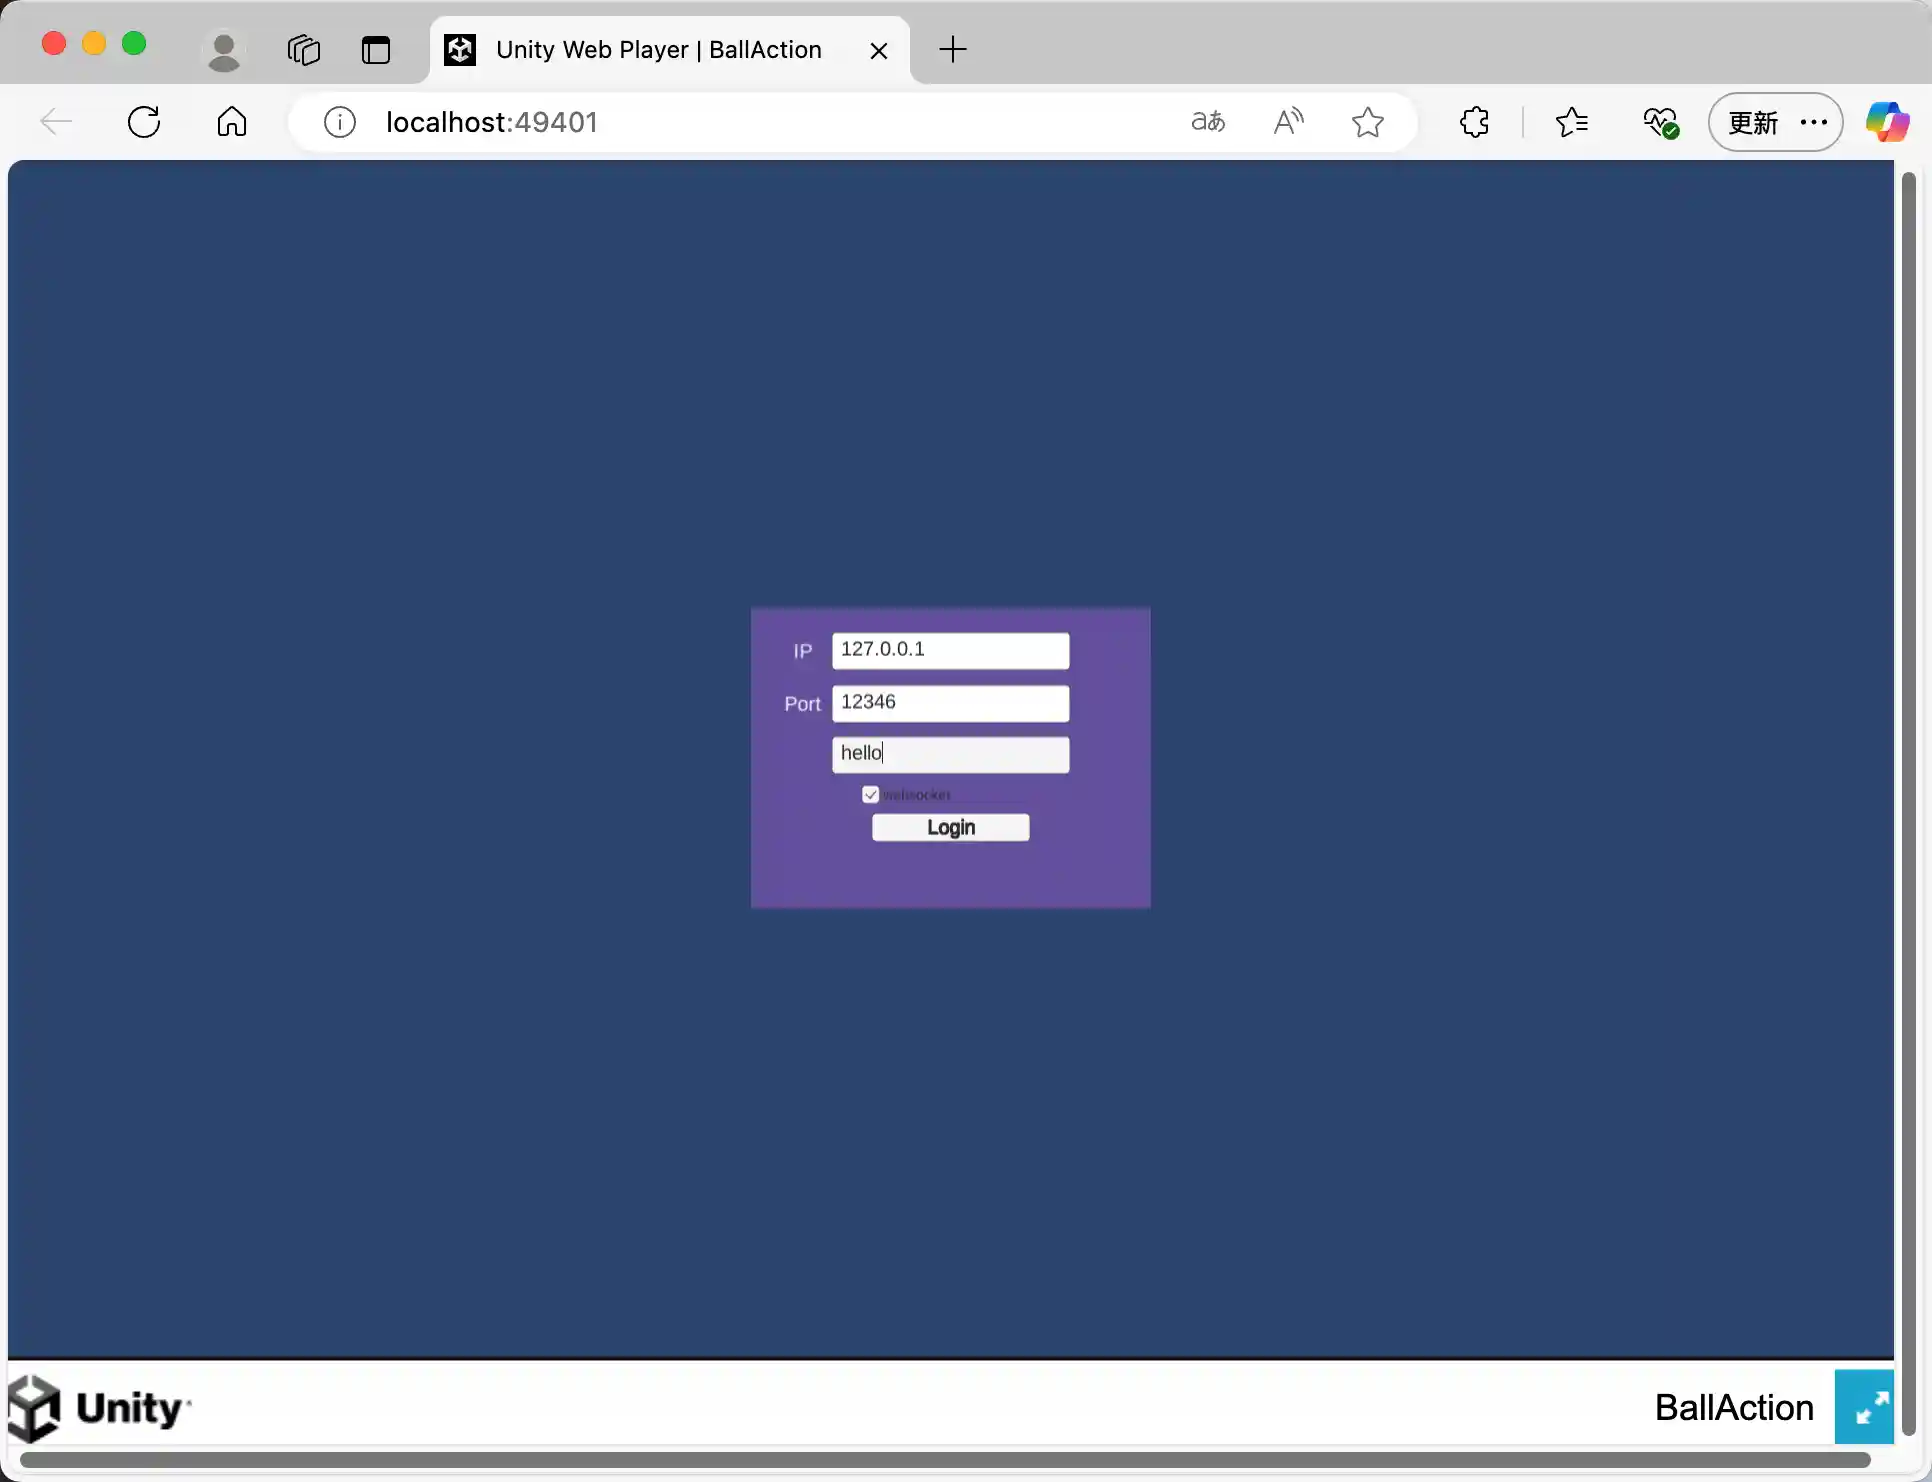Open browser profile menu

click(x=224, y=50)
